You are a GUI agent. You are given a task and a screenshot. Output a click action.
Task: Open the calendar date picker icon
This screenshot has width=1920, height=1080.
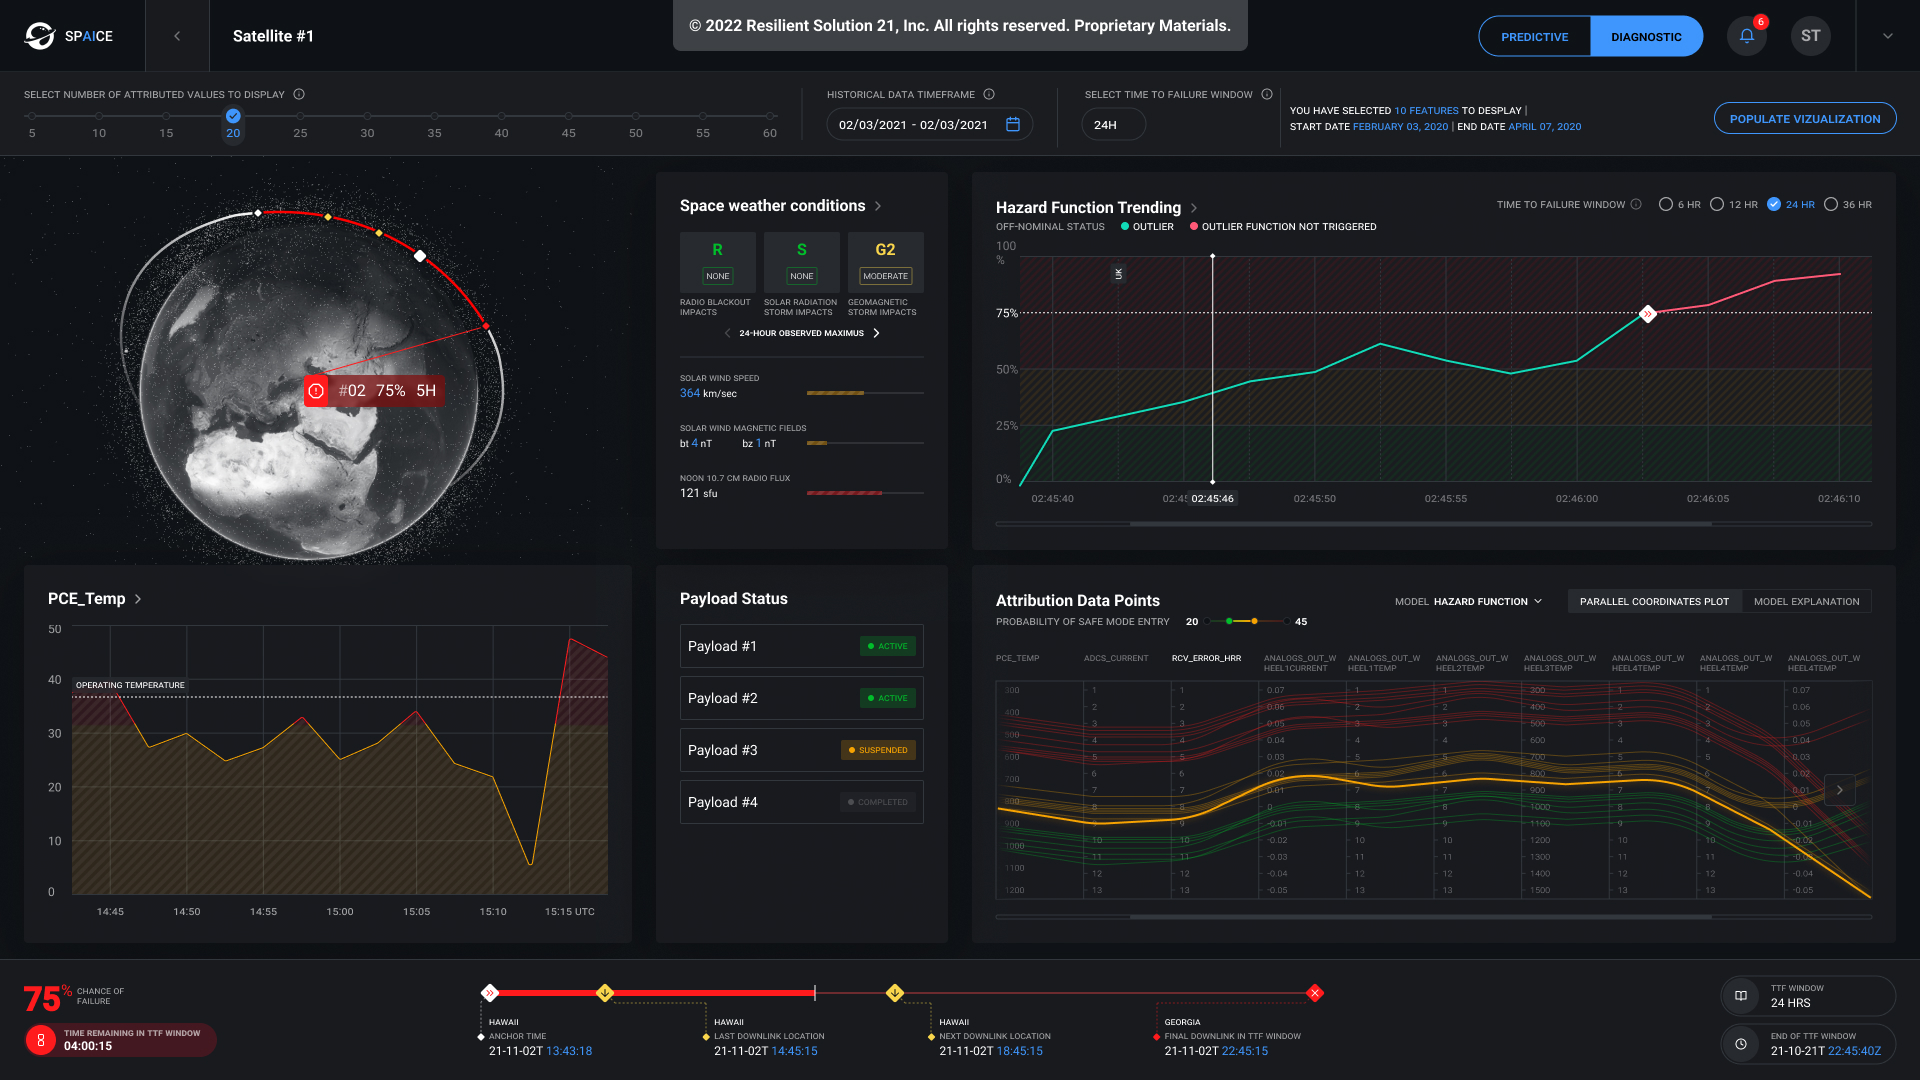point(1013,124)
